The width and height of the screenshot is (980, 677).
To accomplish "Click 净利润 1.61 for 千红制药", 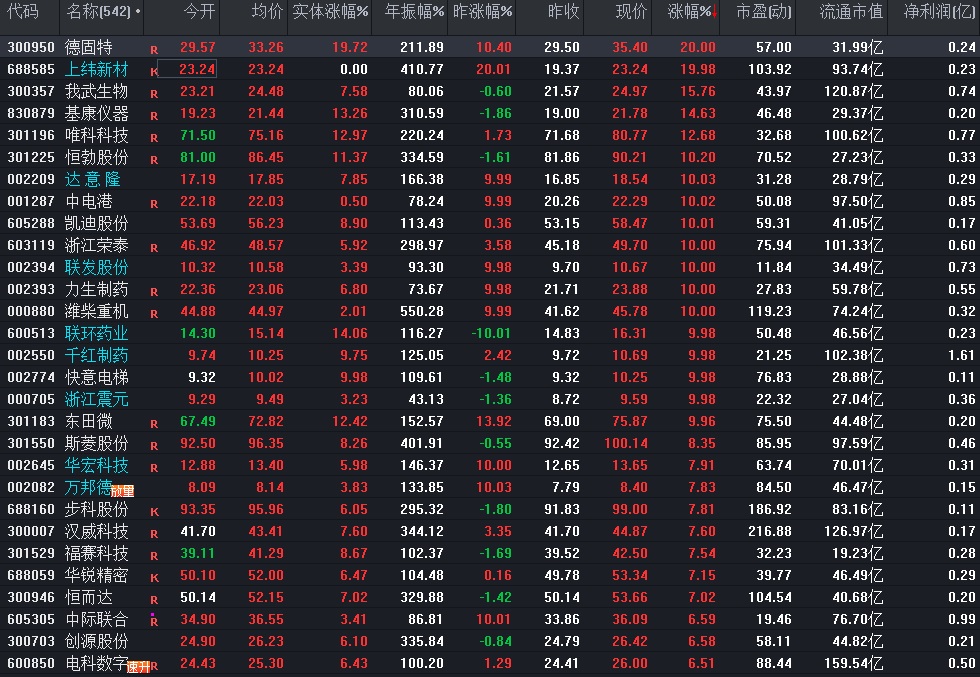I will click(961, 355).
